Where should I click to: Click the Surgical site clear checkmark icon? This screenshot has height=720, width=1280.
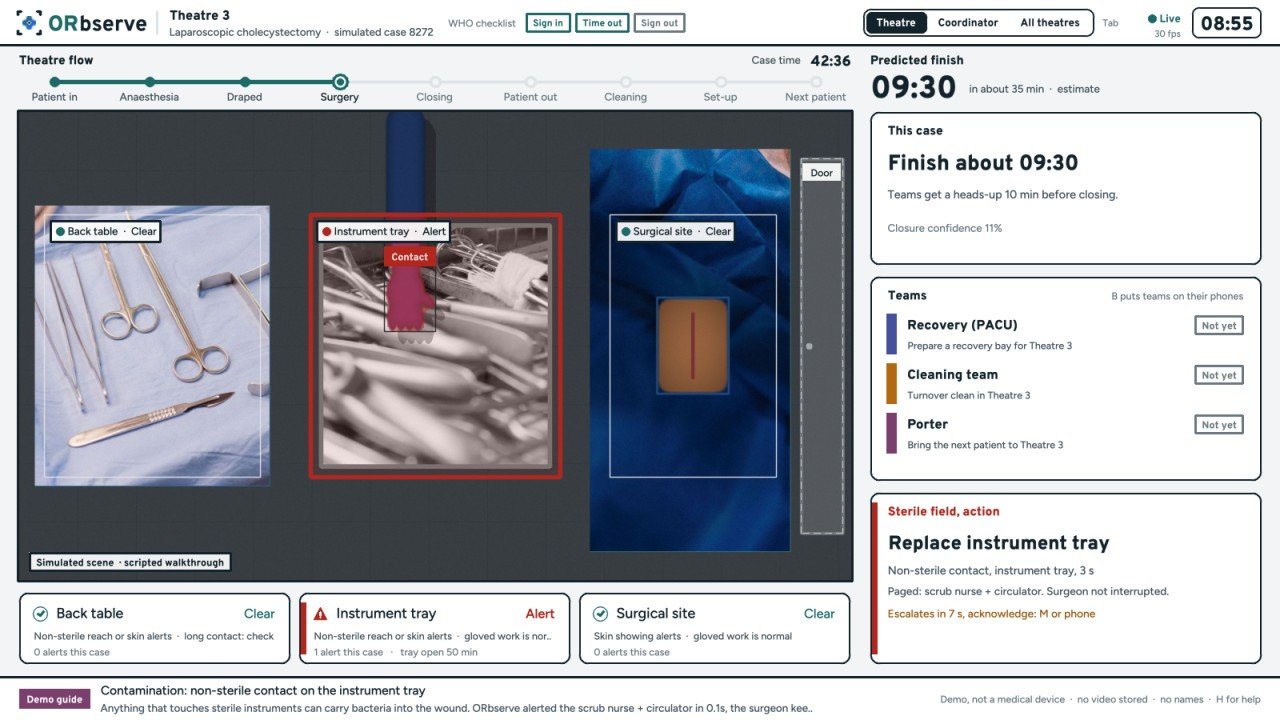tap(601, 614)
